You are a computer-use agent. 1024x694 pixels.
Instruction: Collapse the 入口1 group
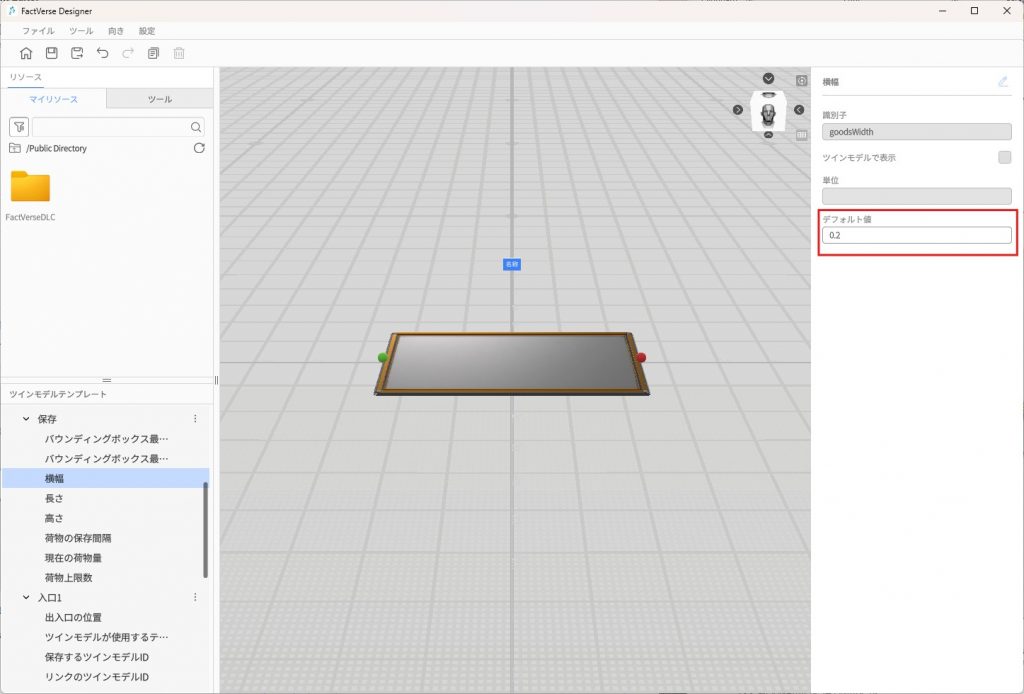click(26, 597)
